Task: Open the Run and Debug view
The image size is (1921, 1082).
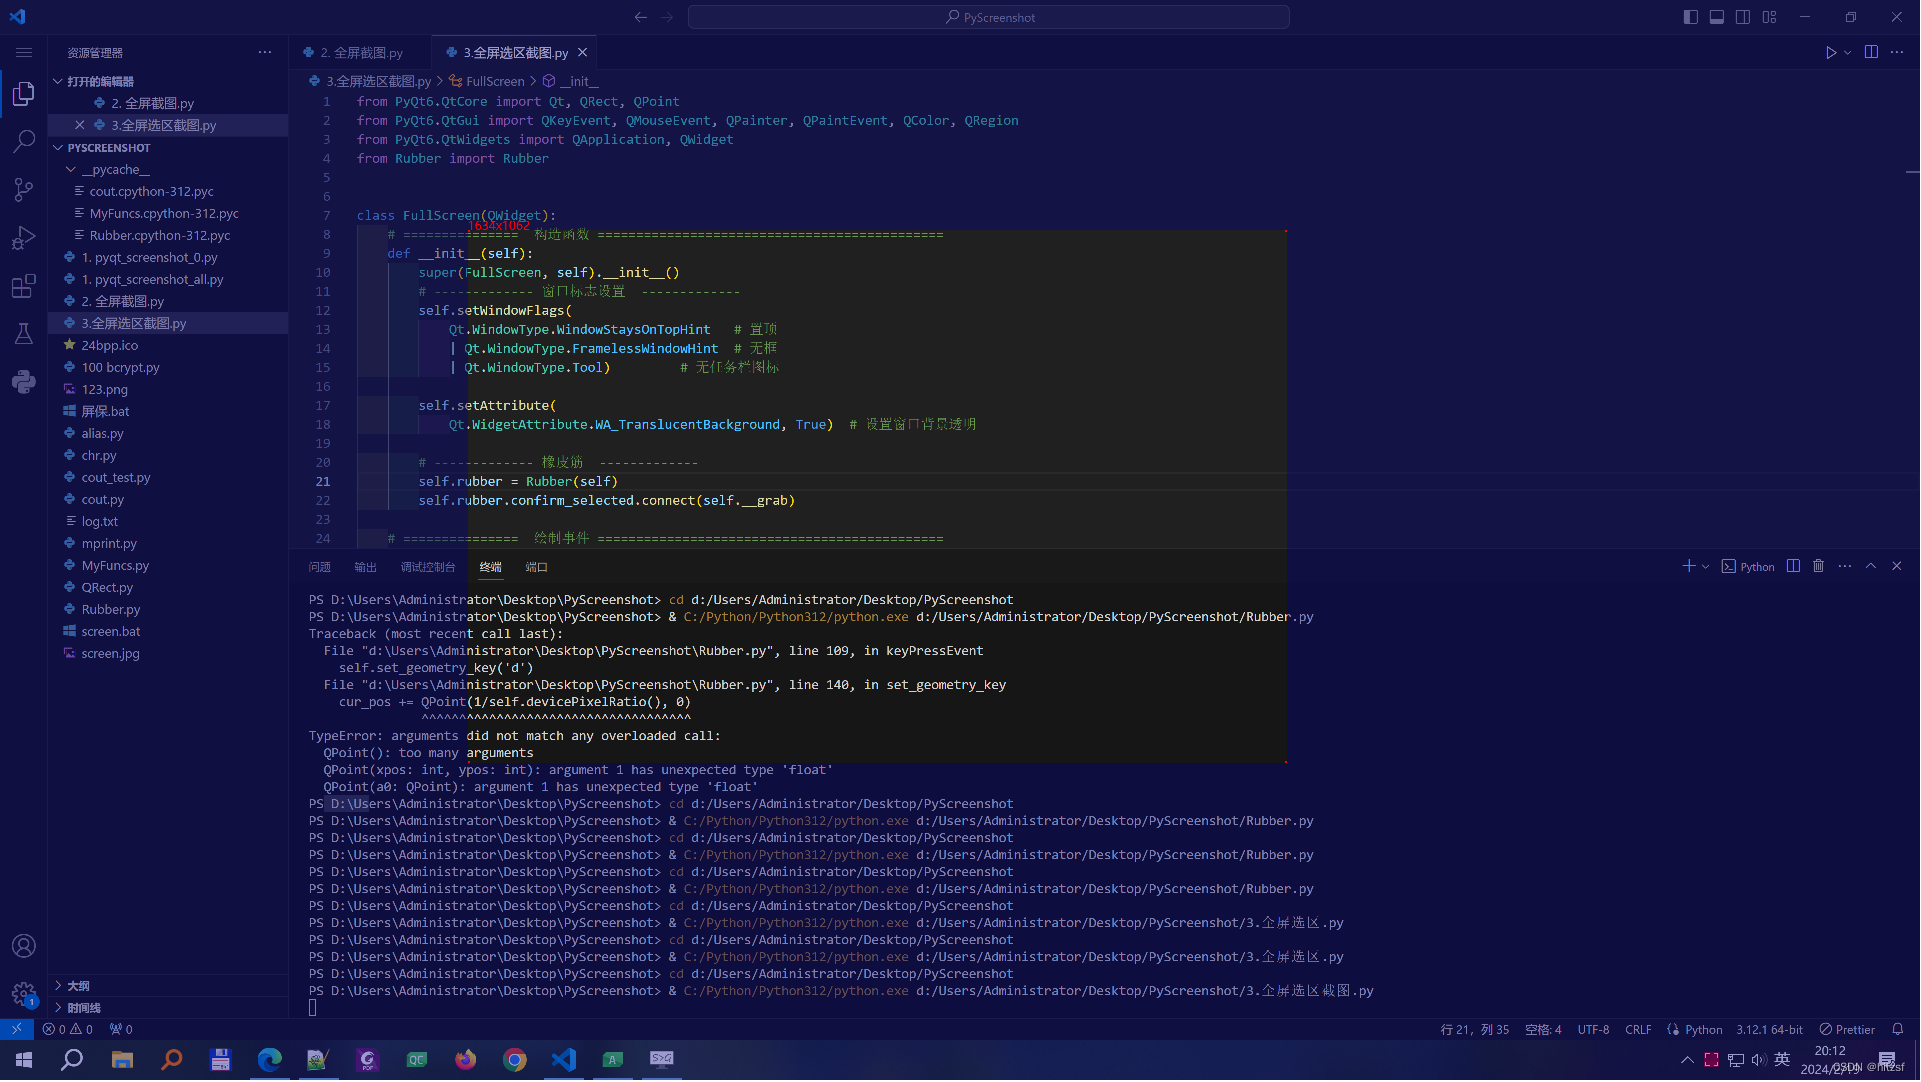Action: [x=24, y=238]
